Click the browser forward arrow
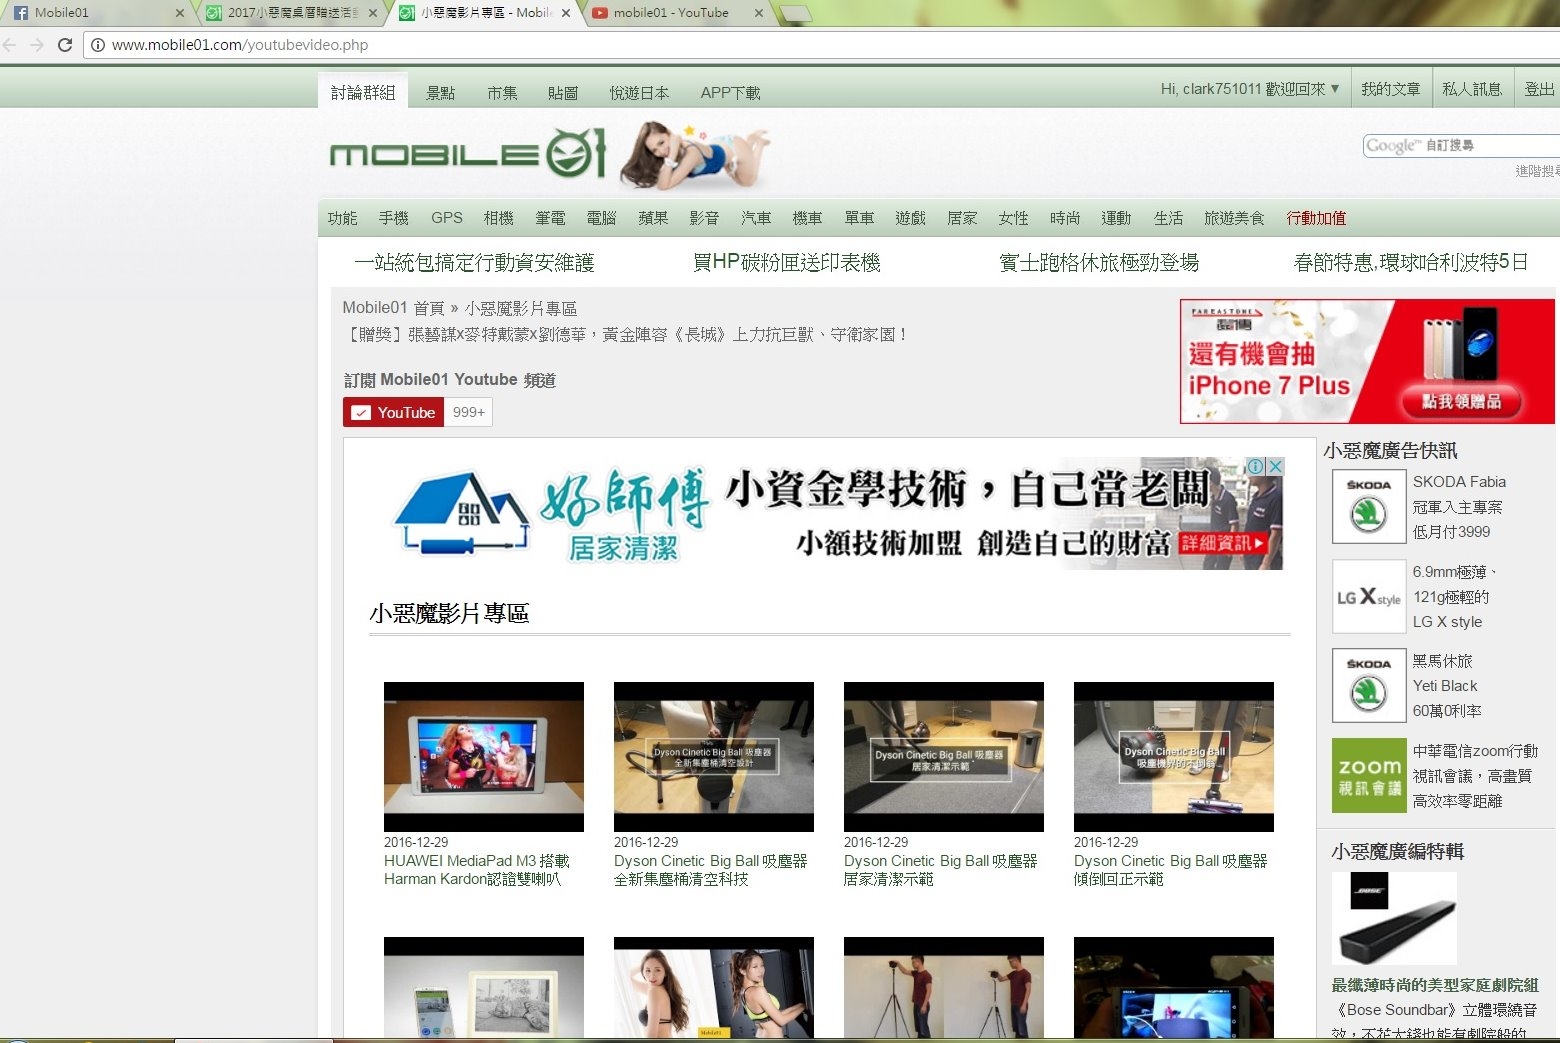The height and width of the screenshot is (1043, 1560). pos(37,45)
